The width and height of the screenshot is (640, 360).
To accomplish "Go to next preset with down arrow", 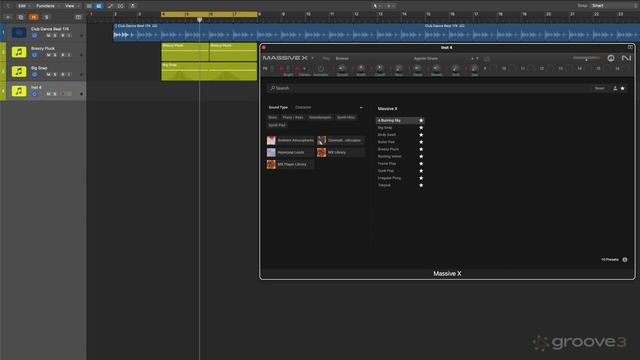I will click(477, 58).
